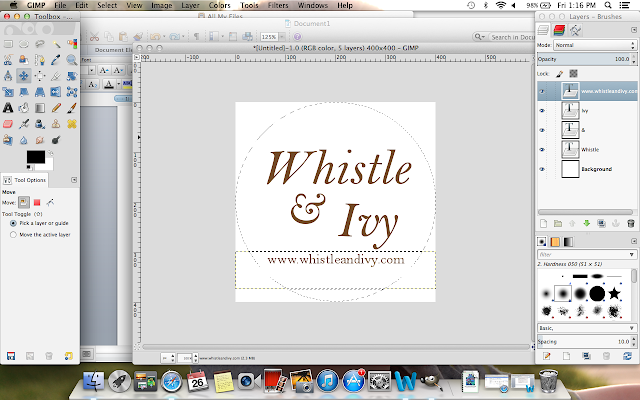Click the black foreground color swatch
This screenshot has width=640, height=400.
click(x=36, y=157)
